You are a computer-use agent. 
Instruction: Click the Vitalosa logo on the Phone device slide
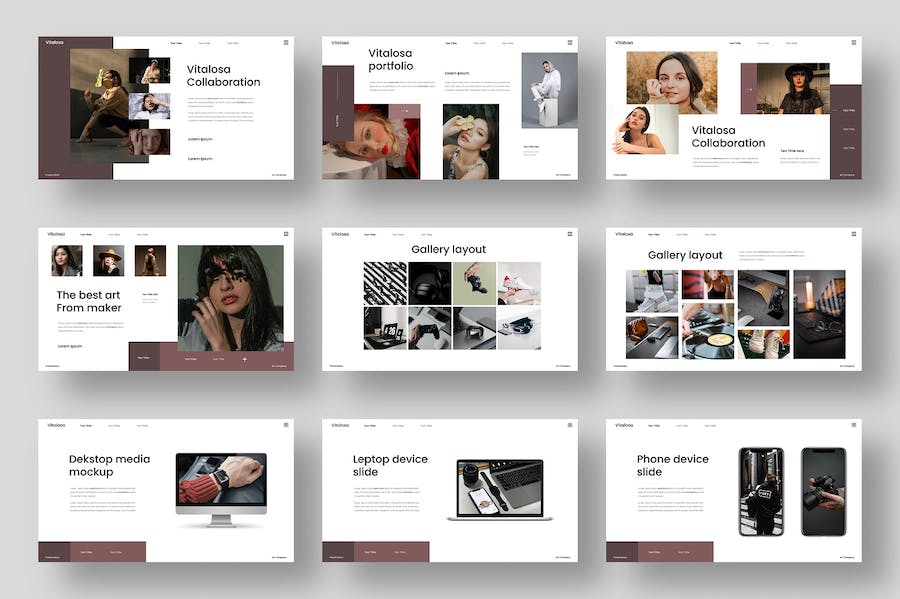click(x=624, y=425)
